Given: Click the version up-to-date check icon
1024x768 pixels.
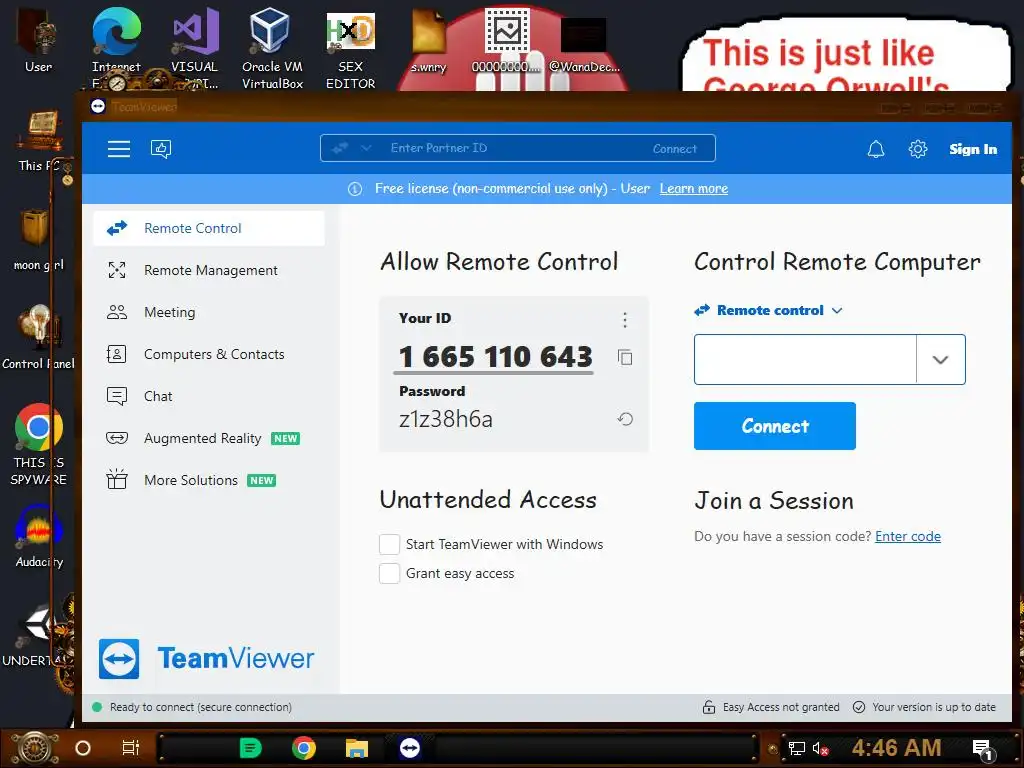Looking at the screenshot, I should tap(859, 707).
